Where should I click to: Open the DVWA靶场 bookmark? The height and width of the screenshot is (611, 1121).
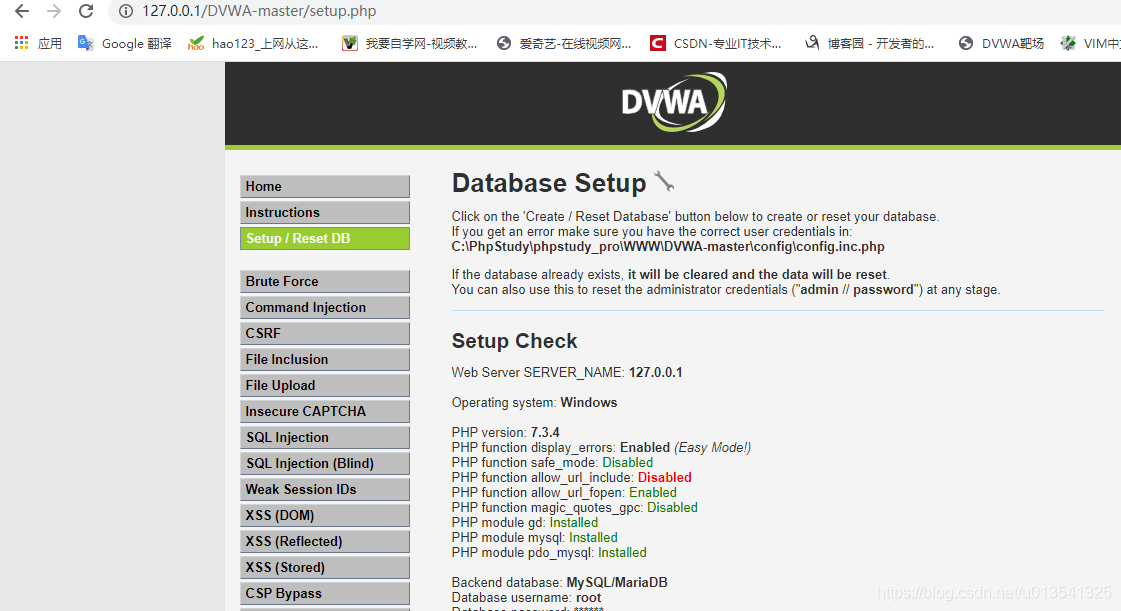pyautogui.click(x=1001, y=43)
